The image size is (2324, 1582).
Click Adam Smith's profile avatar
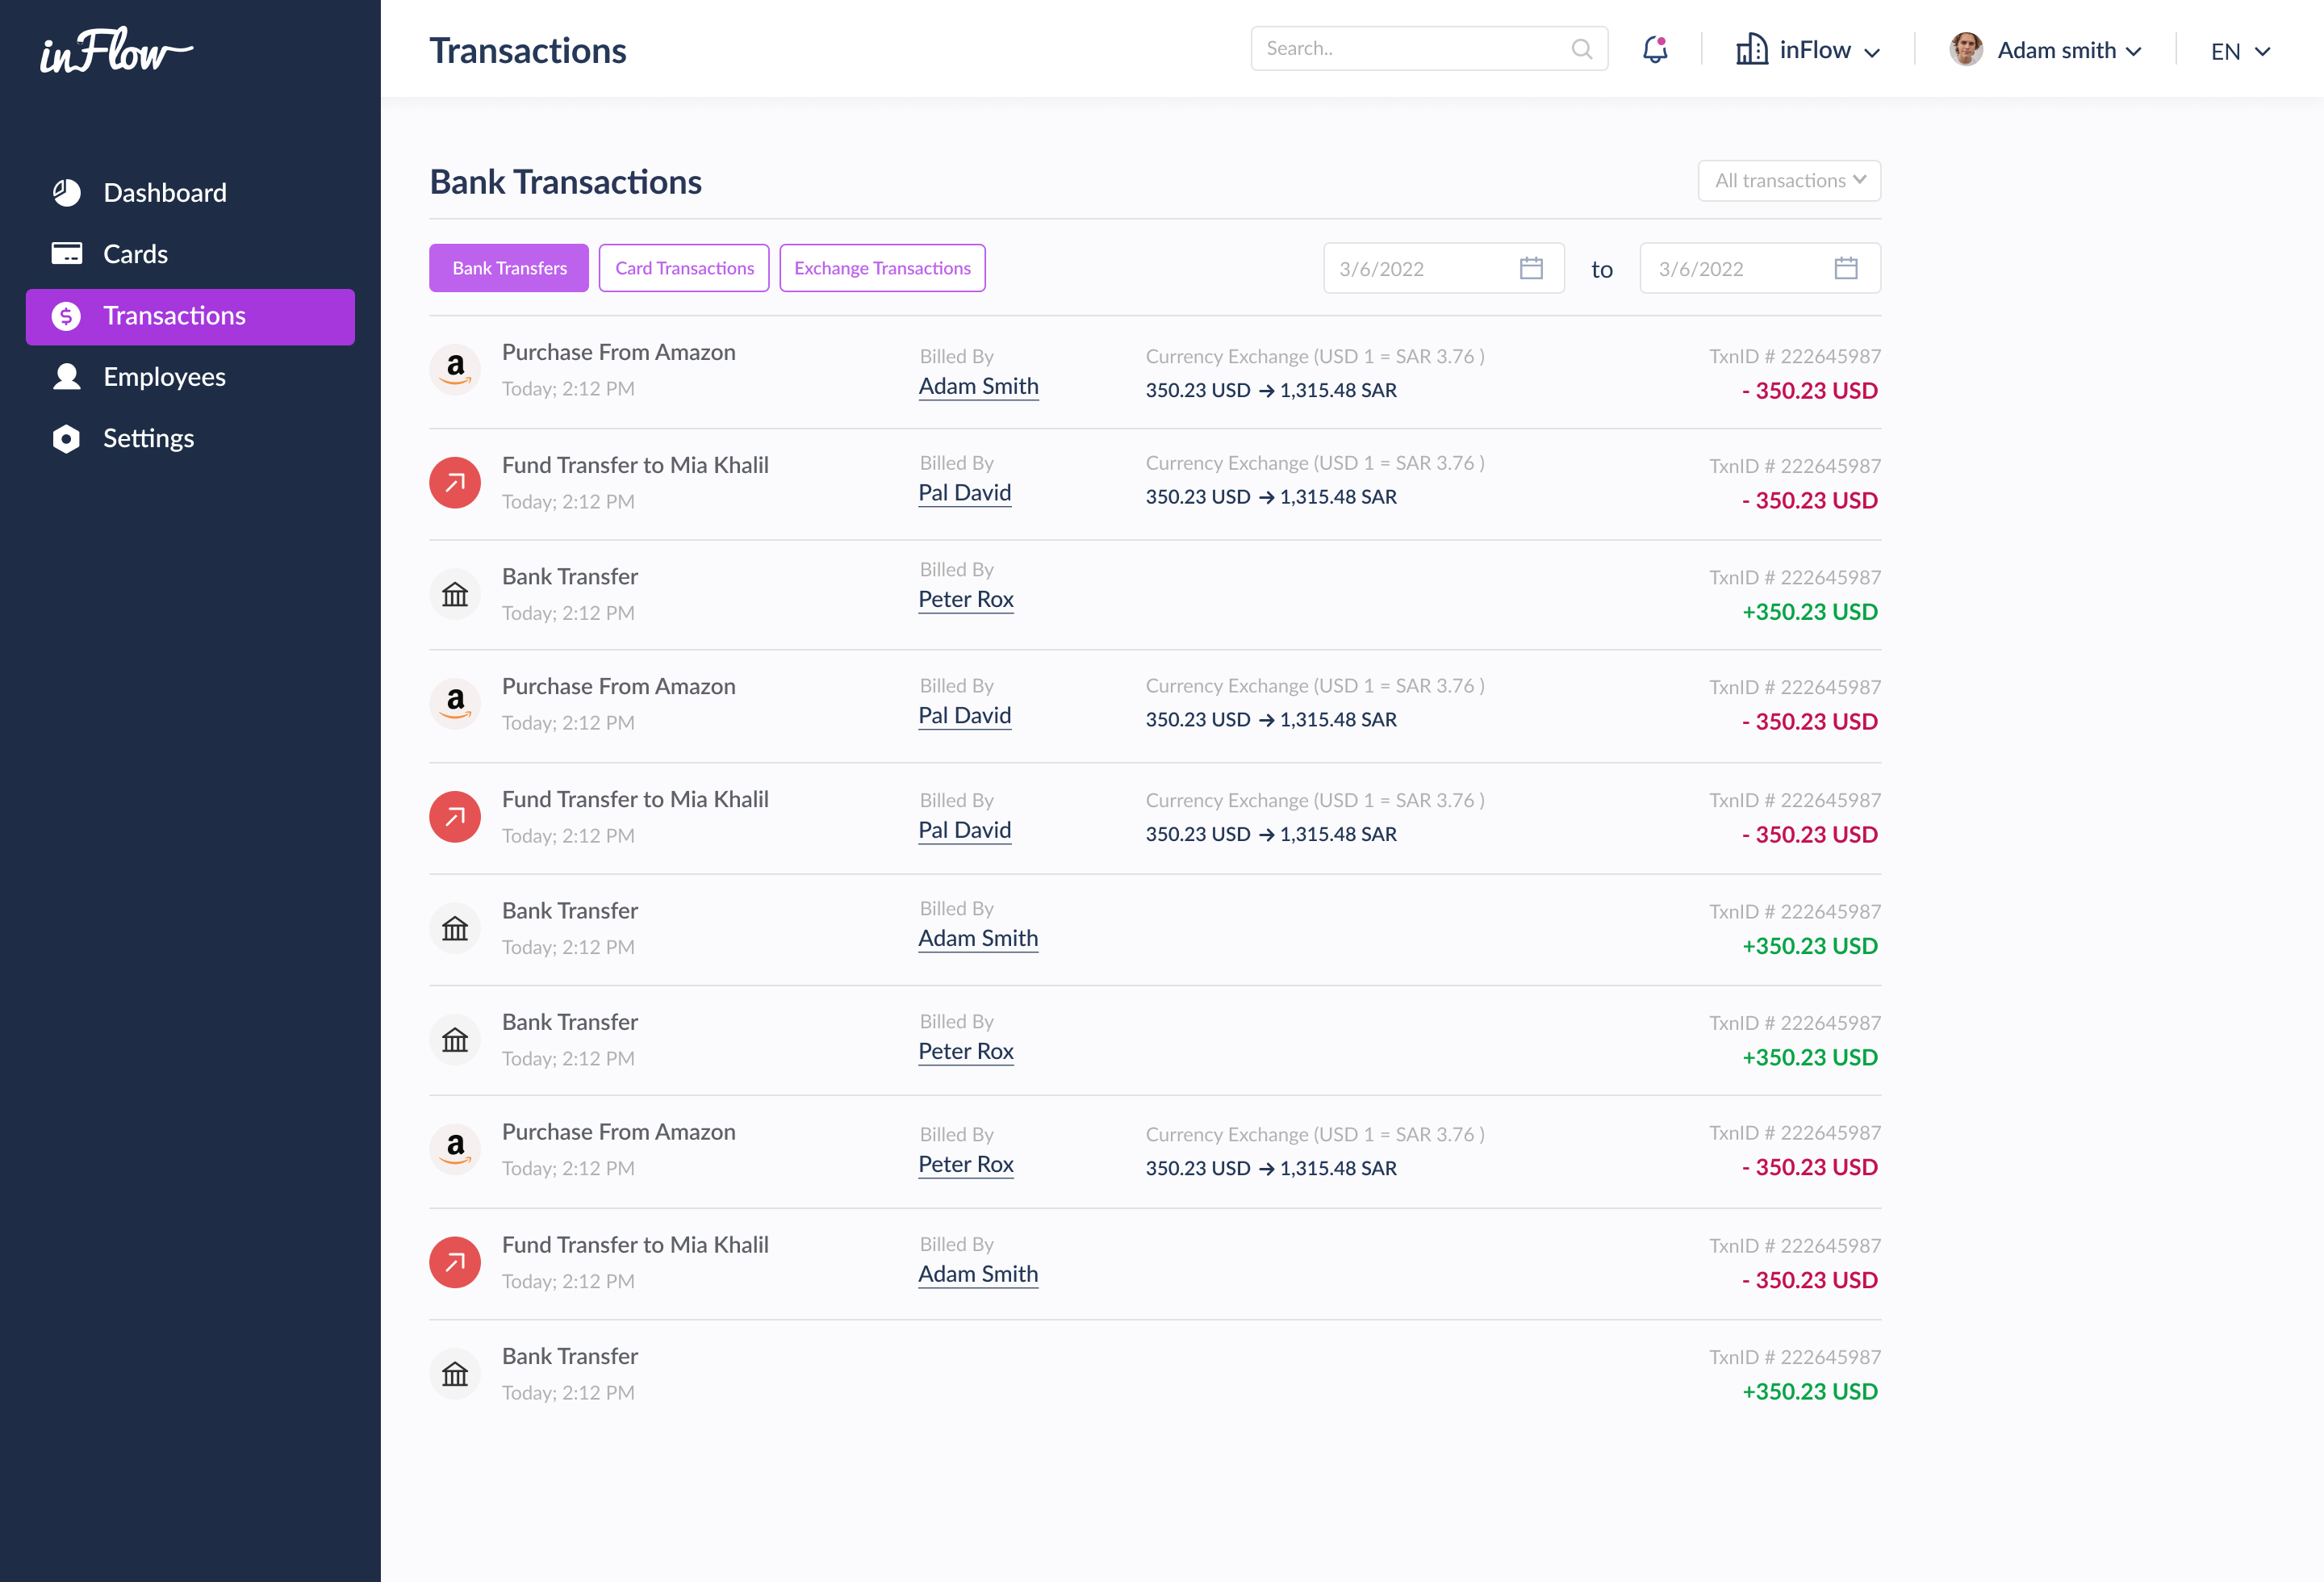tap(1965, 49)
